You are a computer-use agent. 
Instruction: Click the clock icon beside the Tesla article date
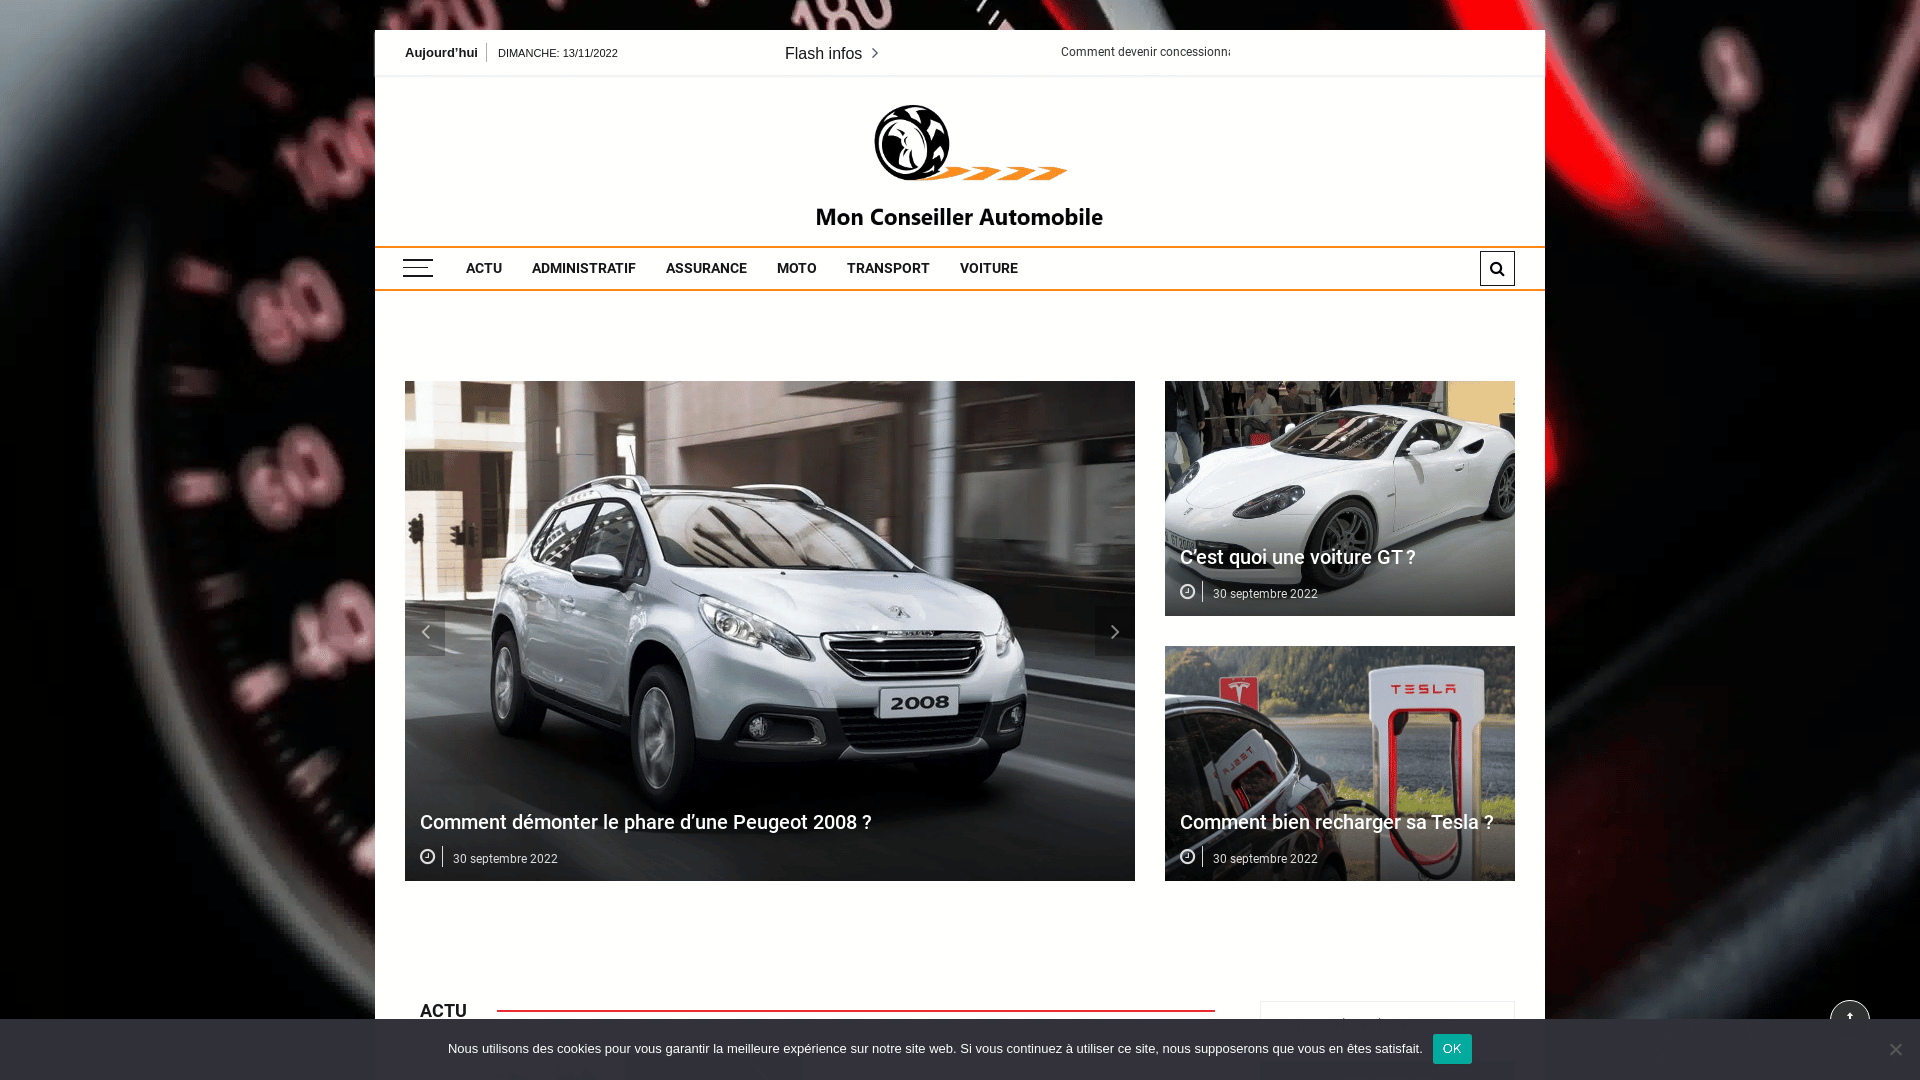point(1188,856)
